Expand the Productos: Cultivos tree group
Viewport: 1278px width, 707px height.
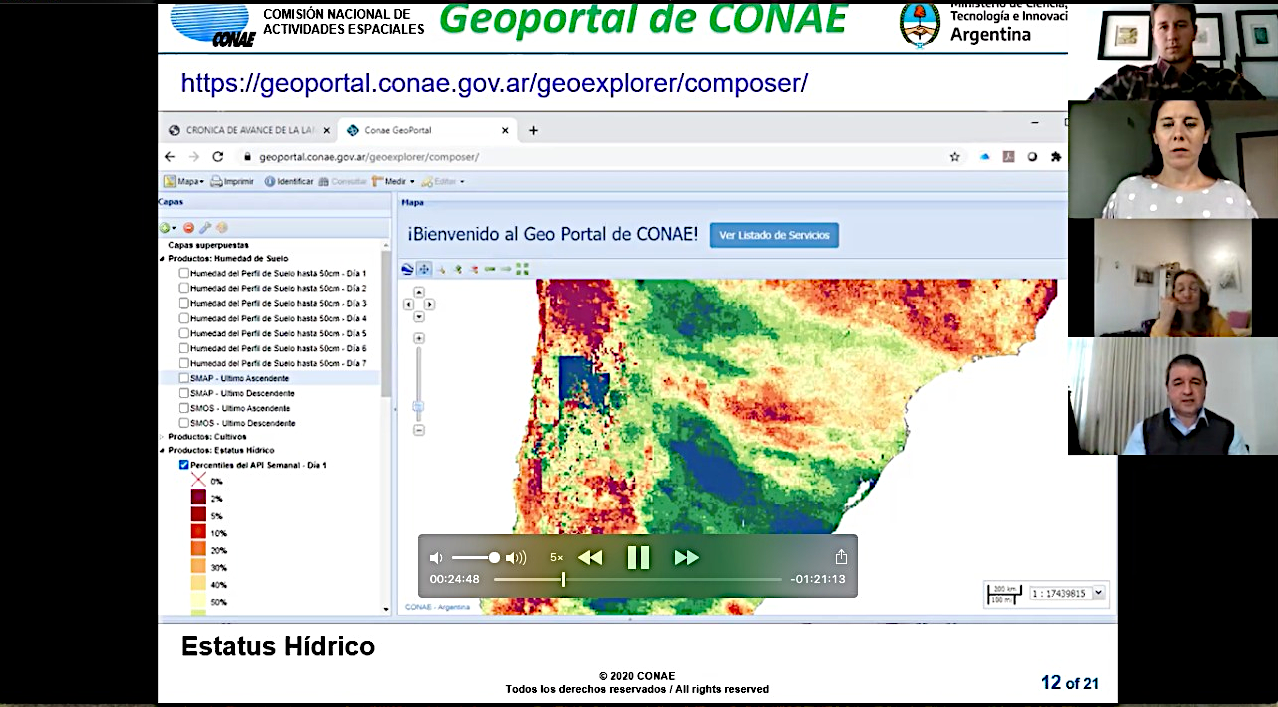pos(162,437)
